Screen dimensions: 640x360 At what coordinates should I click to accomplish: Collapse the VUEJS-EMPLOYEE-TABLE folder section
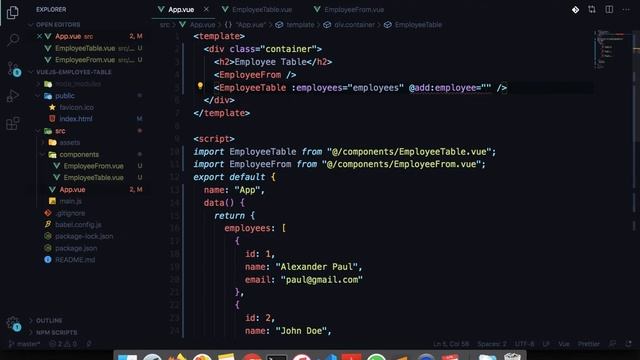click(x=73, y=72)
